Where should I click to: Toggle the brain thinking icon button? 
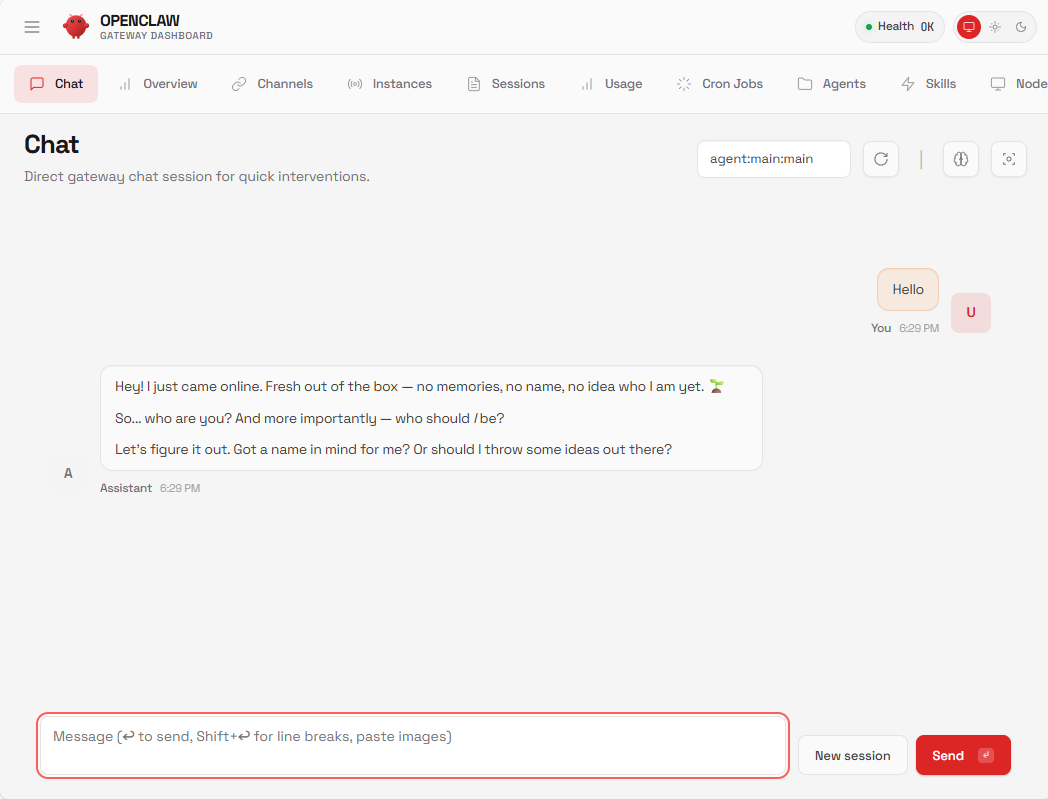tap(961, 159)
